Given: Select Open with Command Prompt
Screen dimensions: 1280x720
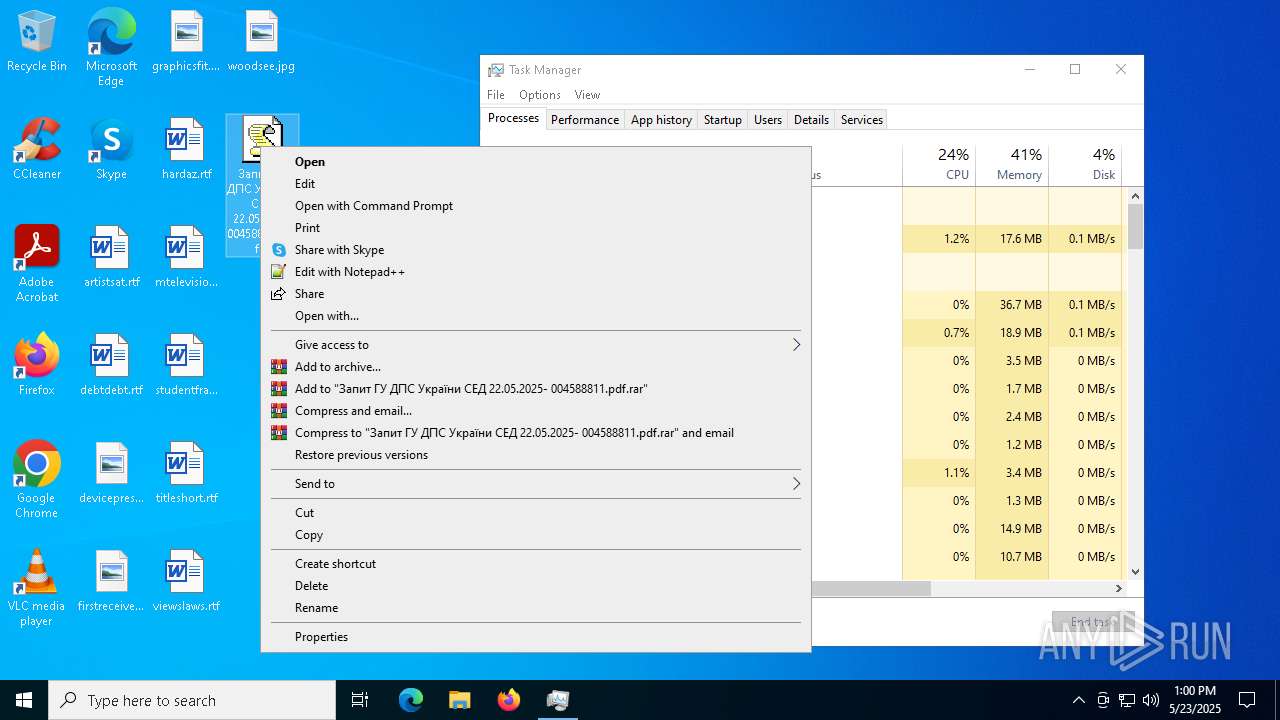Looking at the screenshot, I should 536,206.
